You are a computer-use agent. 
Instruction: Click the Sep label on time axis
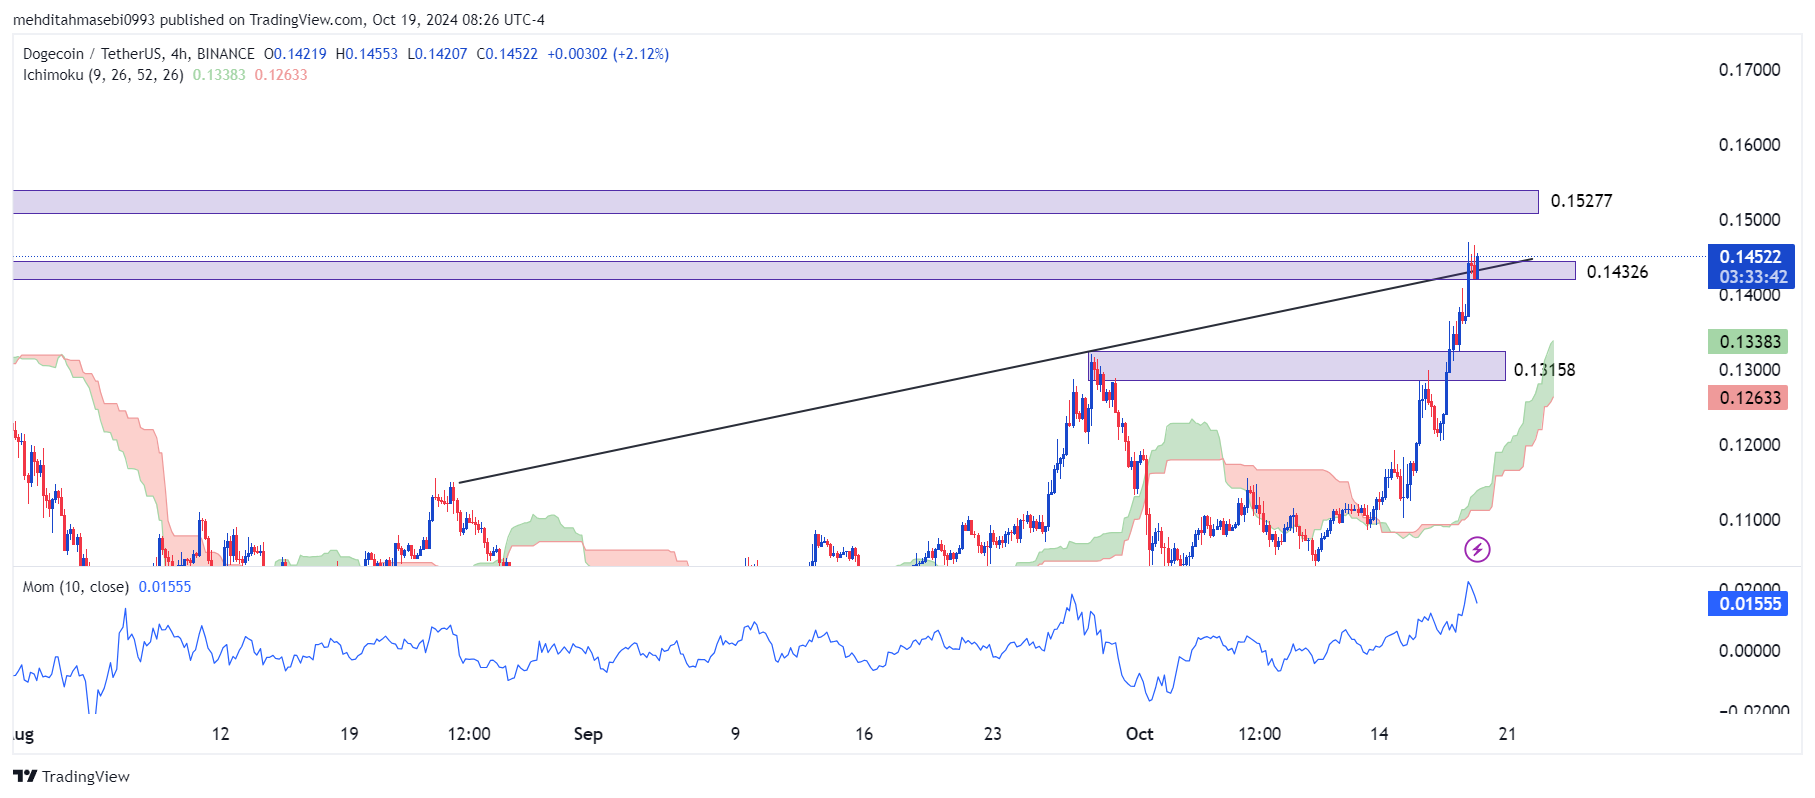tap(588, 734)
